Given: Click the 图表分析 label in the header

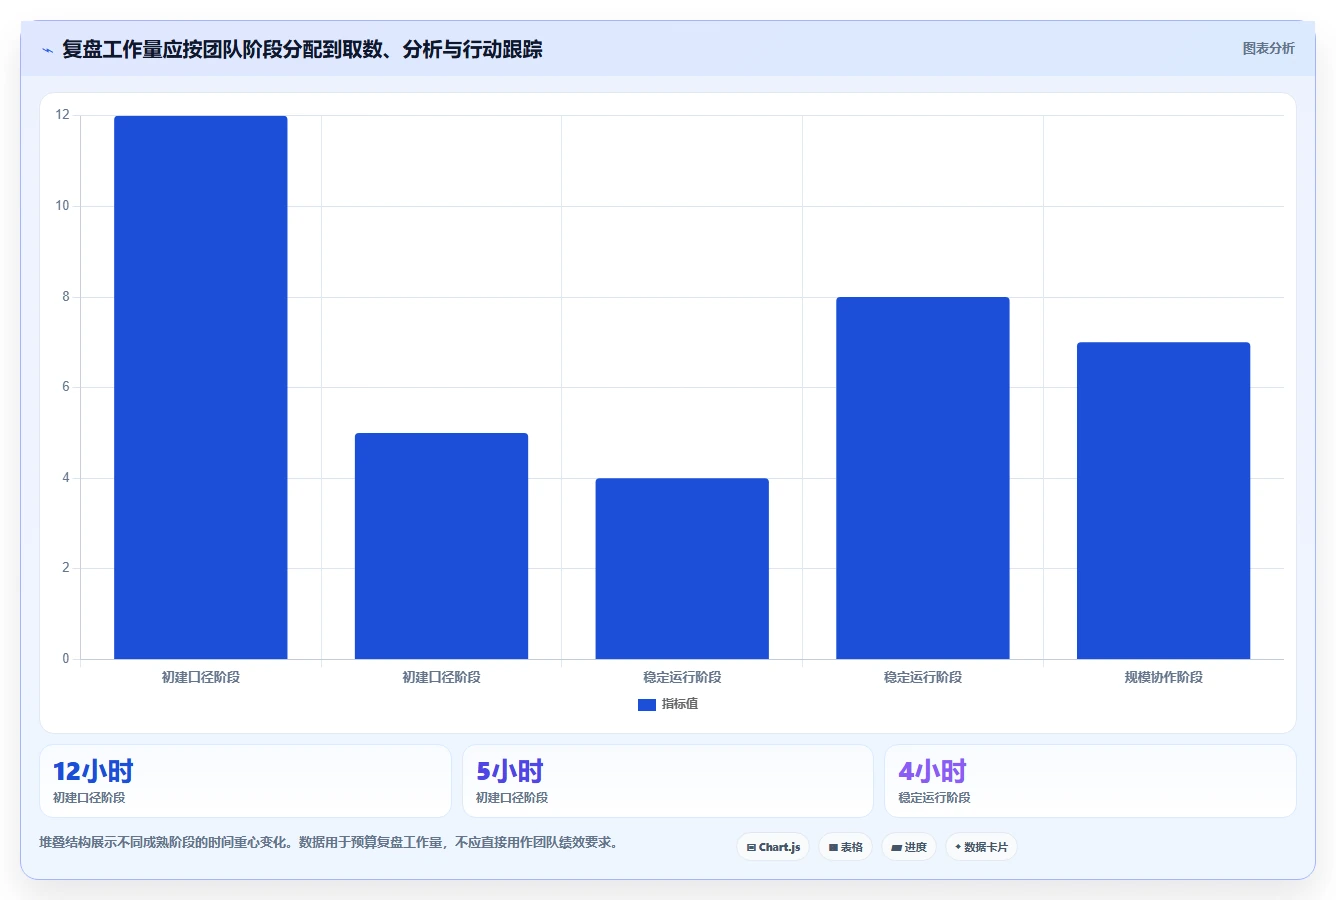Looking at the screenshot, I should tap(1268, 48).
